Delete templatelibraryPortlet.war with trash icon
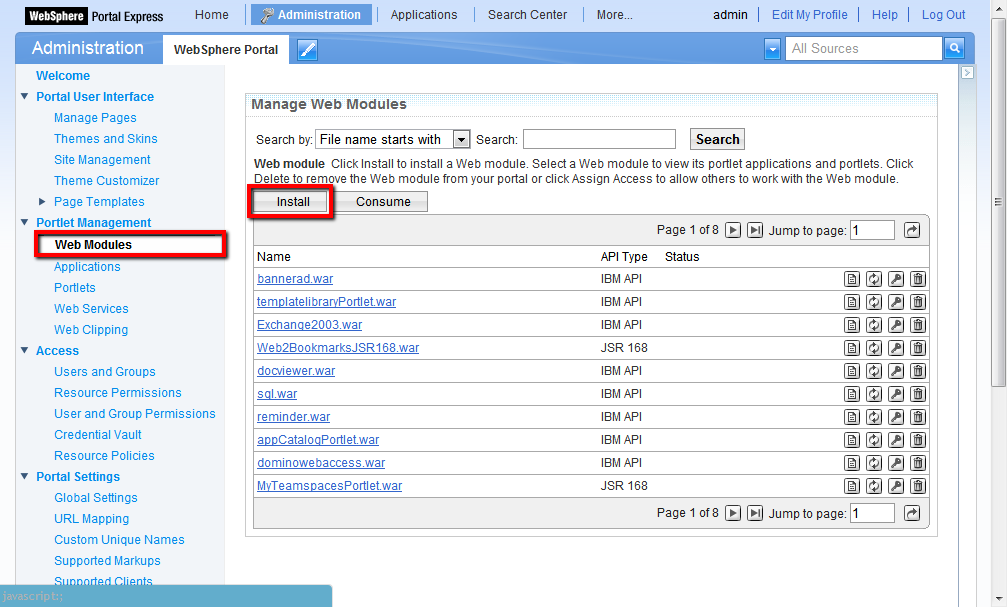The height and width of the screenshot is (607, 1007). [918, 302]
